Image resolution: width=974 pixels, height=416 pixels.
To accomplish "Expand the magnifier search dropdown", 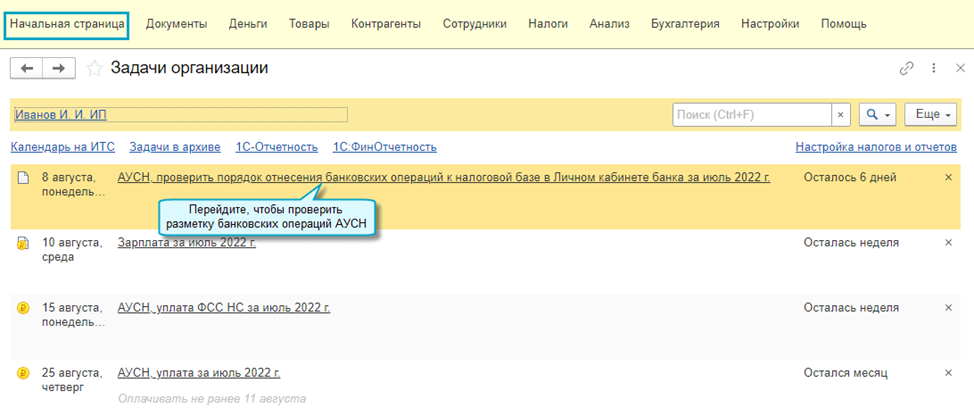I will 878,115.
